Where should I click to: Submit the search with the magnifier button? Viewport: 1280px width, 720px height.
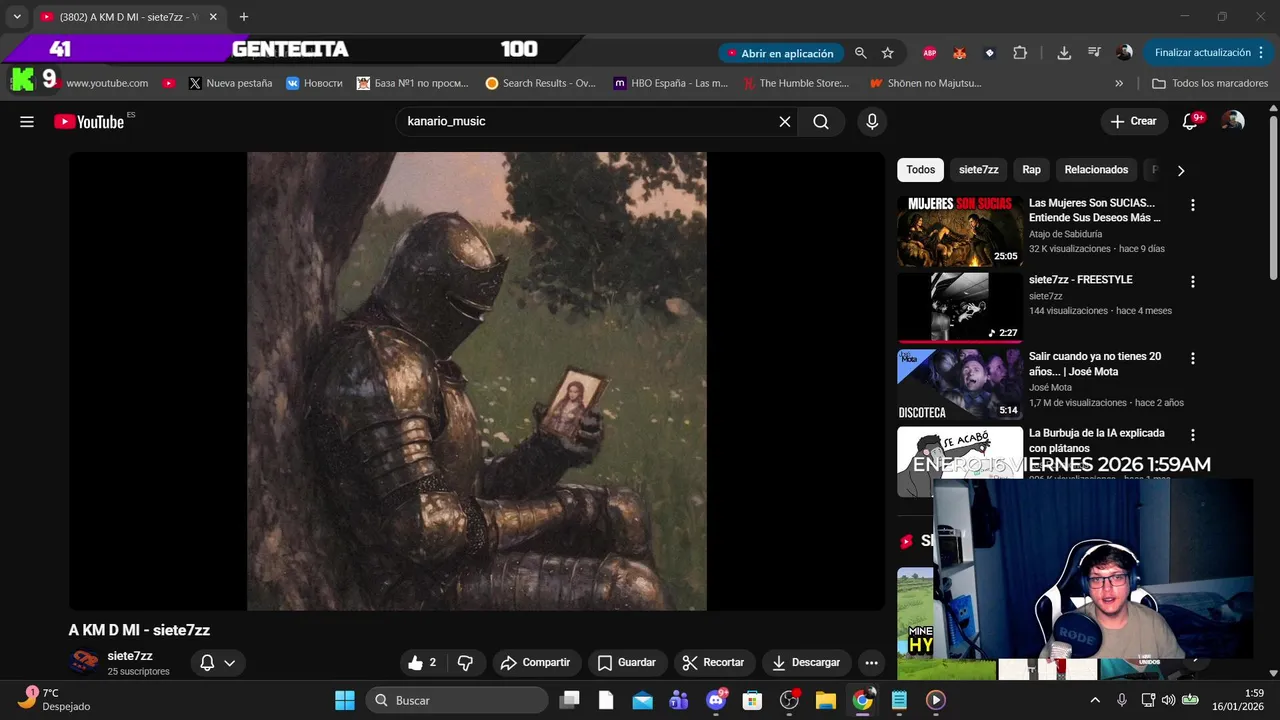(x=821, y=122)
